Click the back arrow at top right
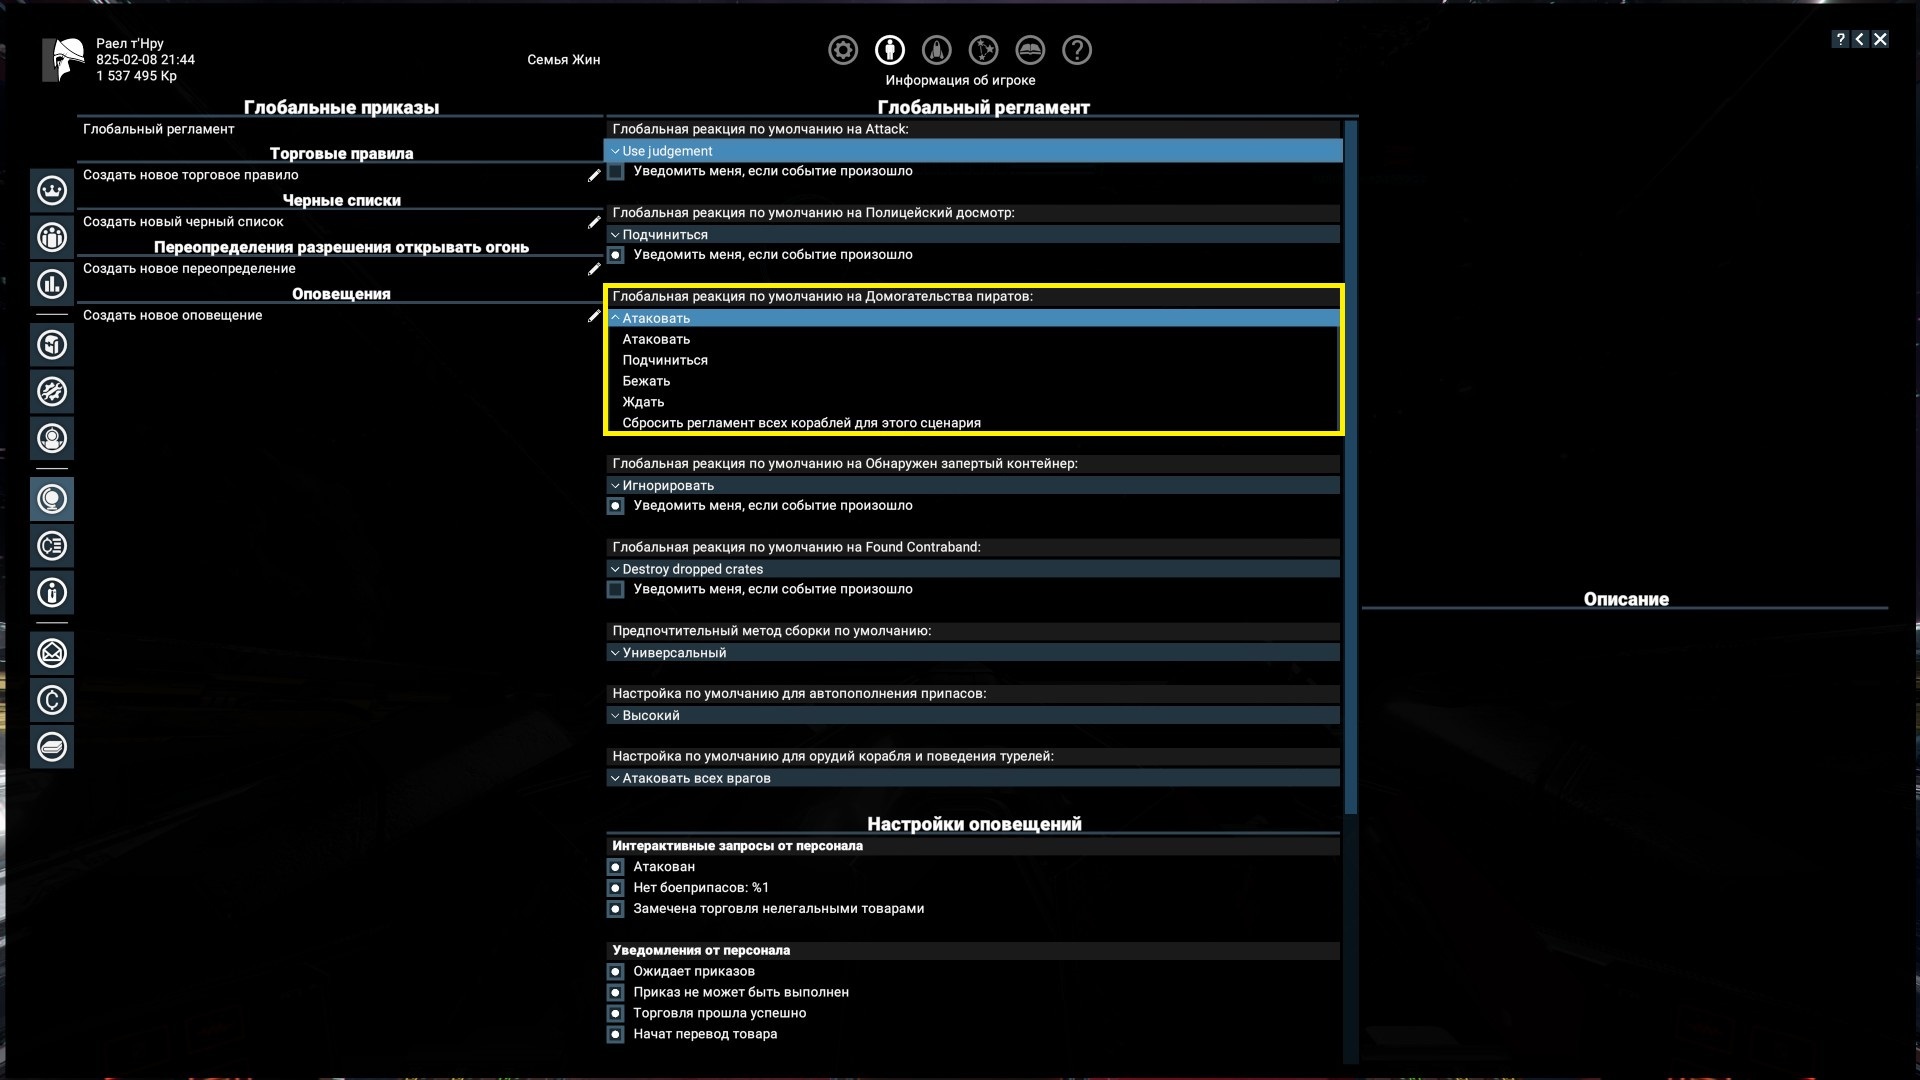Screen dimensions: 1920x1080 click(x=1860, y=39)
